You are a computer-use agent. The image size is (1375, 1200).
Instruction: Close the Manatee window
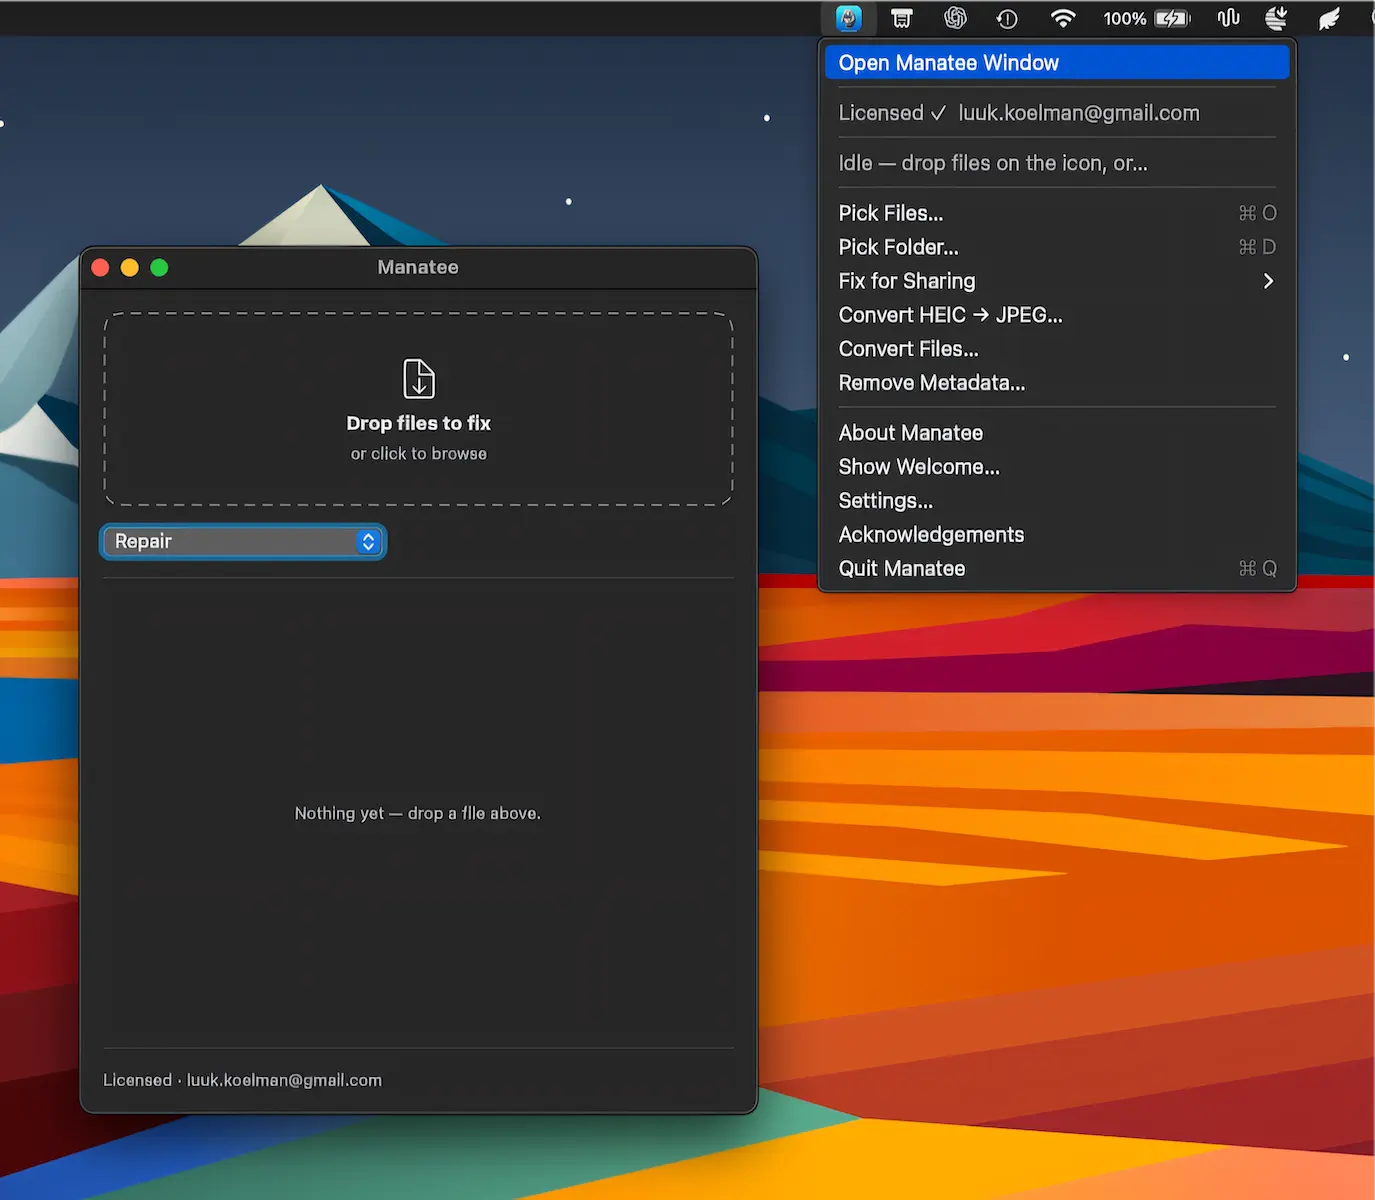(x=100, y=267)
